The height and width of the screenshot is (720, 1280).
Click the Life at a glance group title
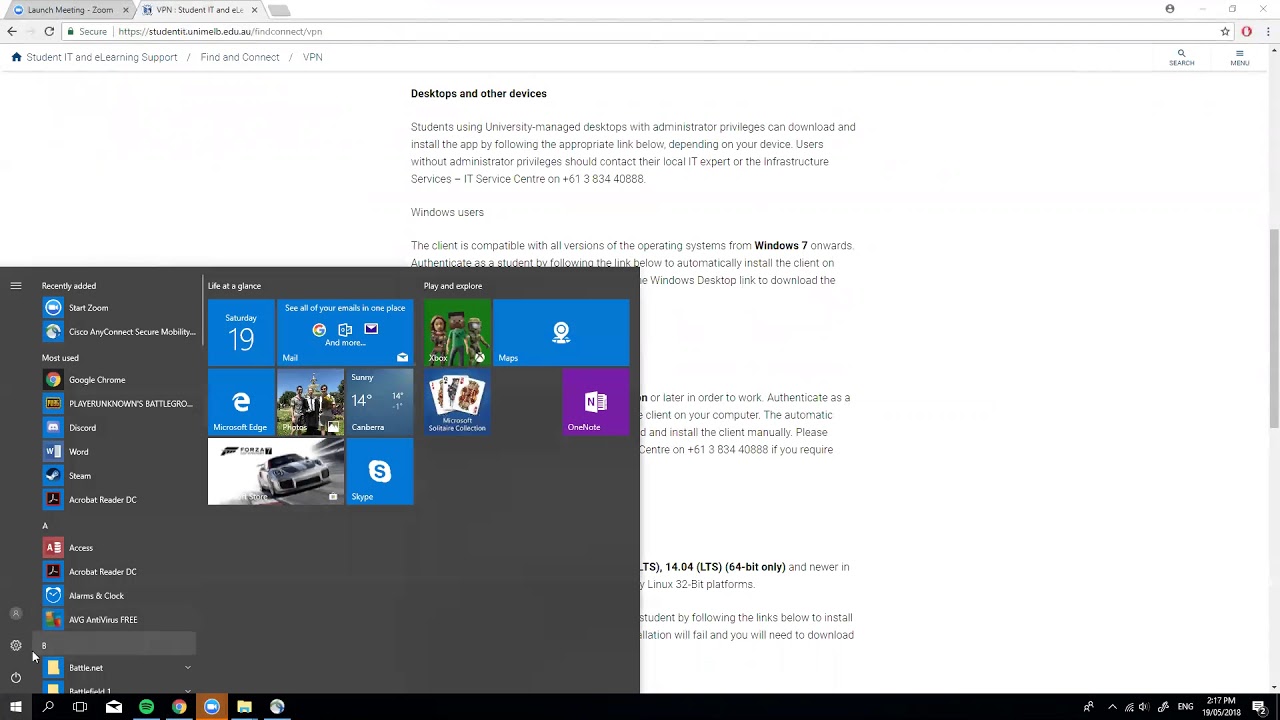click(234, 286)
